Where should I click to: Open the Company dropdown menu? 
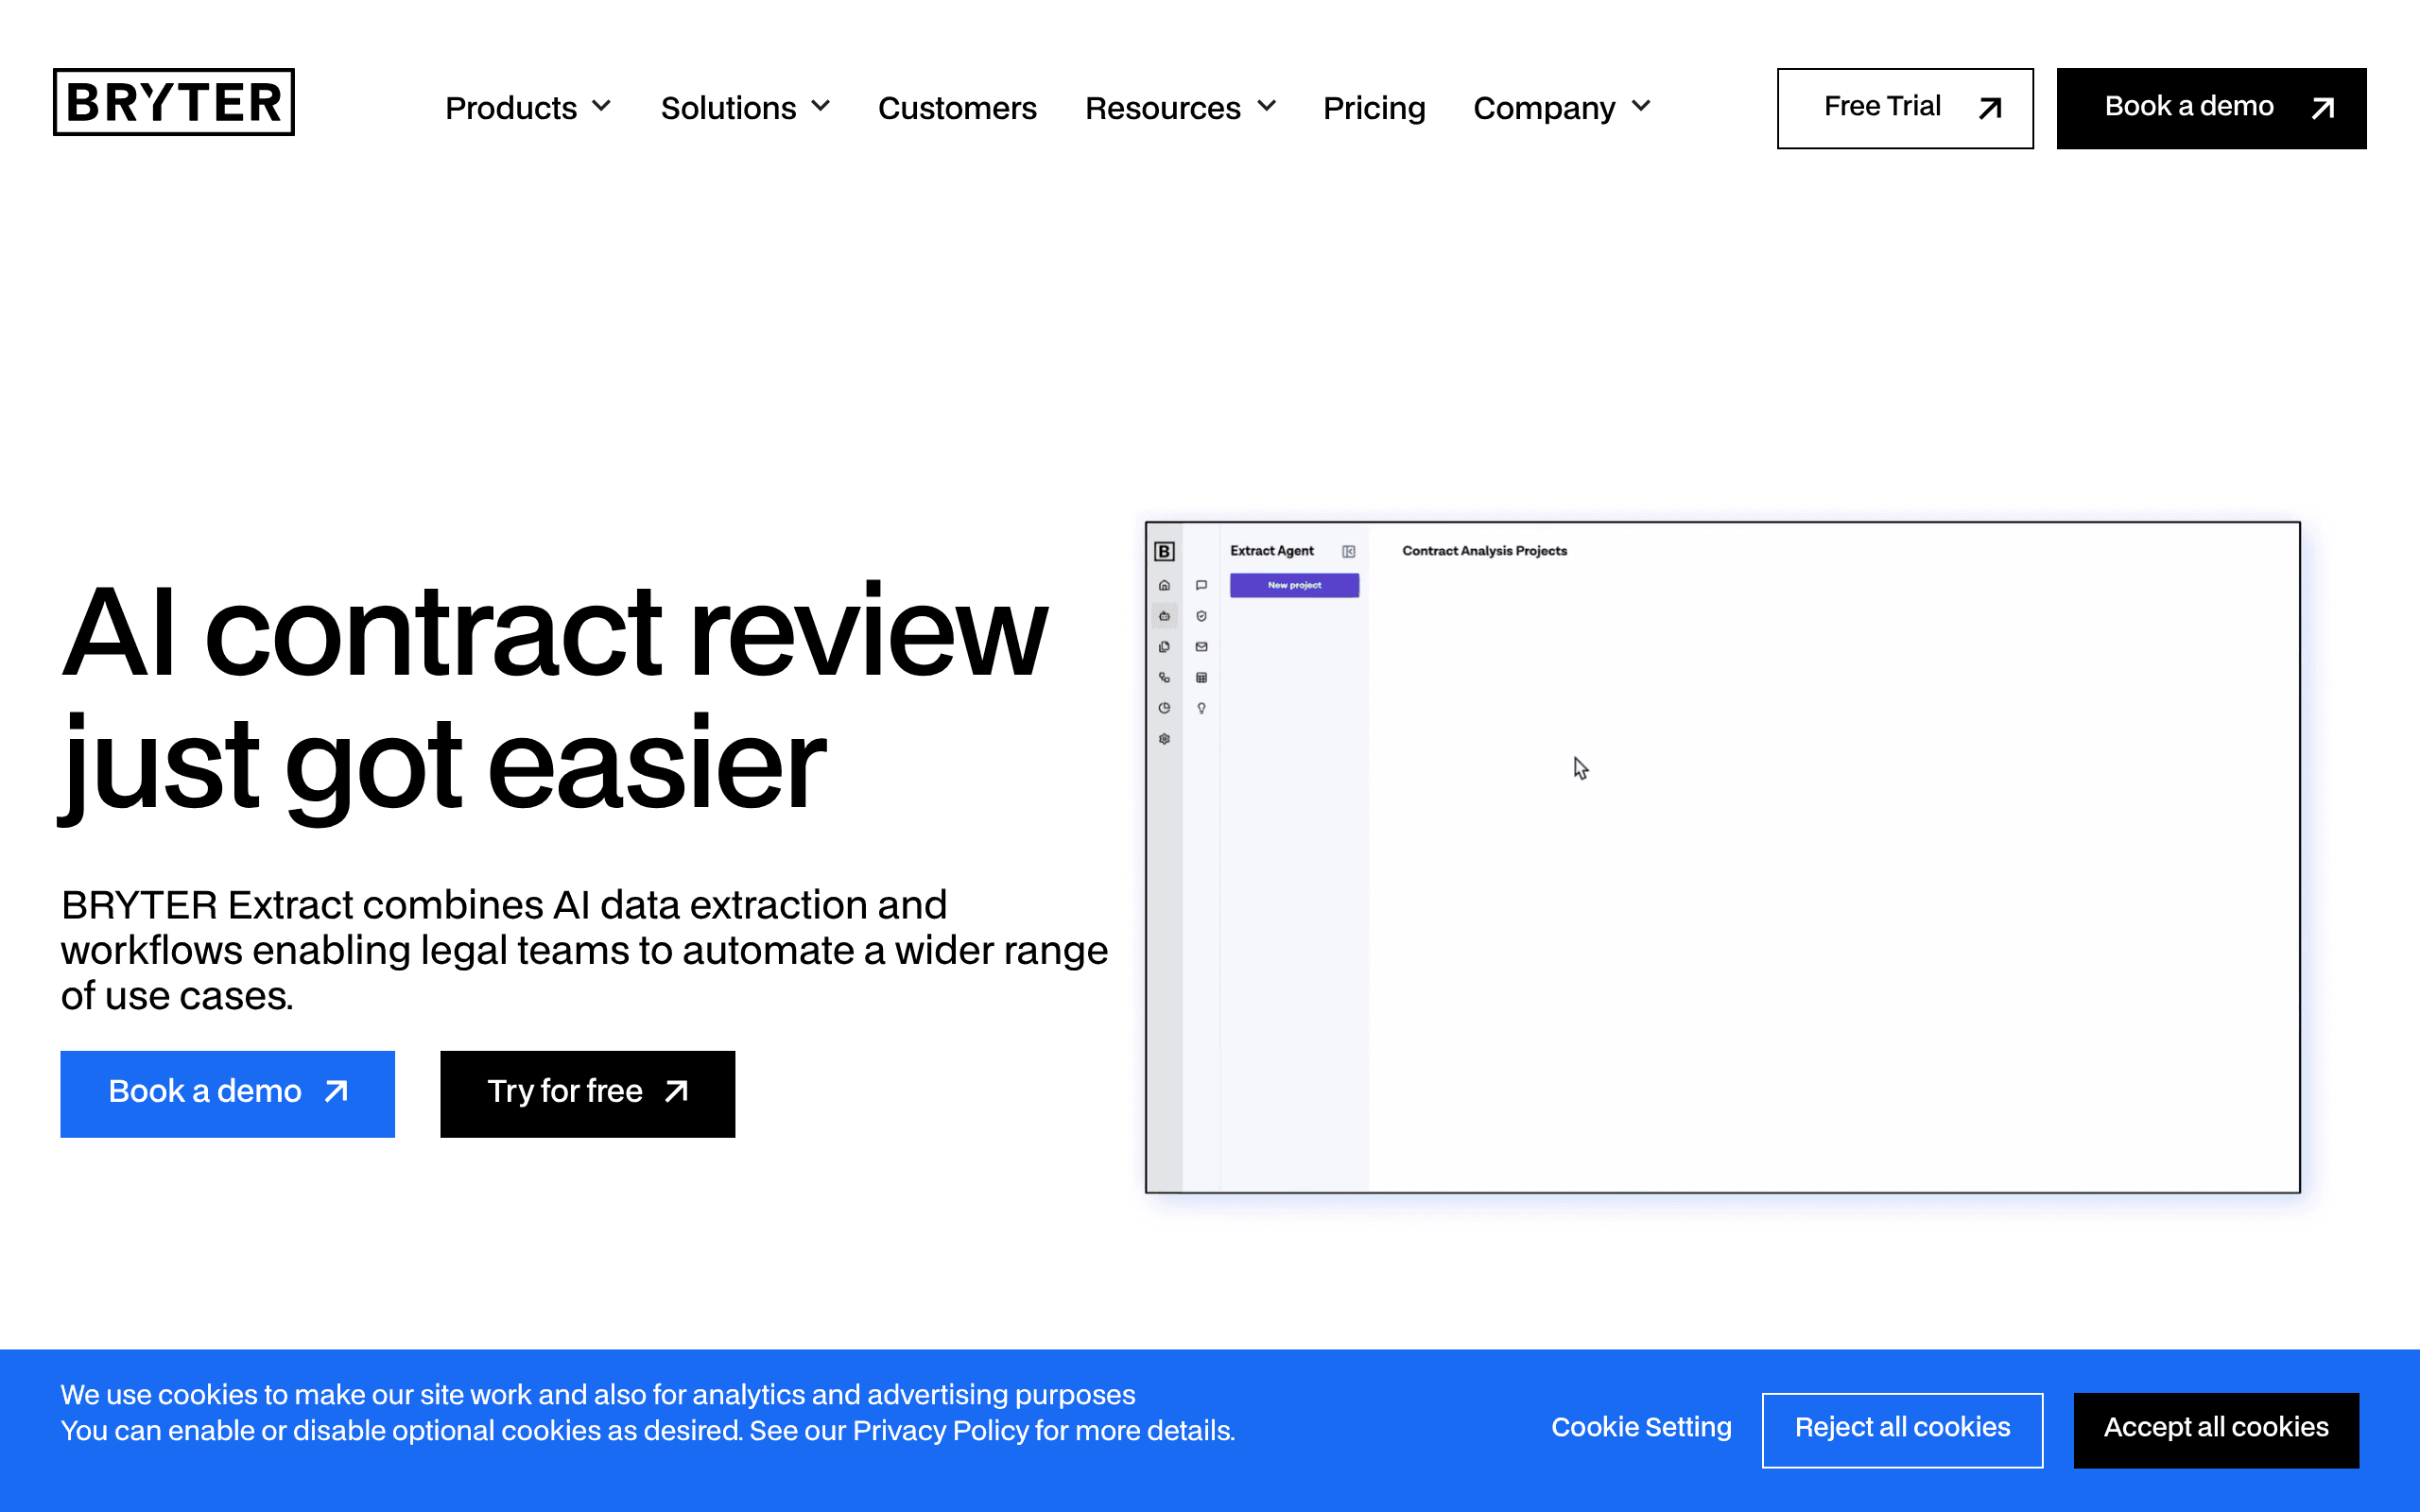(1561, 108)
